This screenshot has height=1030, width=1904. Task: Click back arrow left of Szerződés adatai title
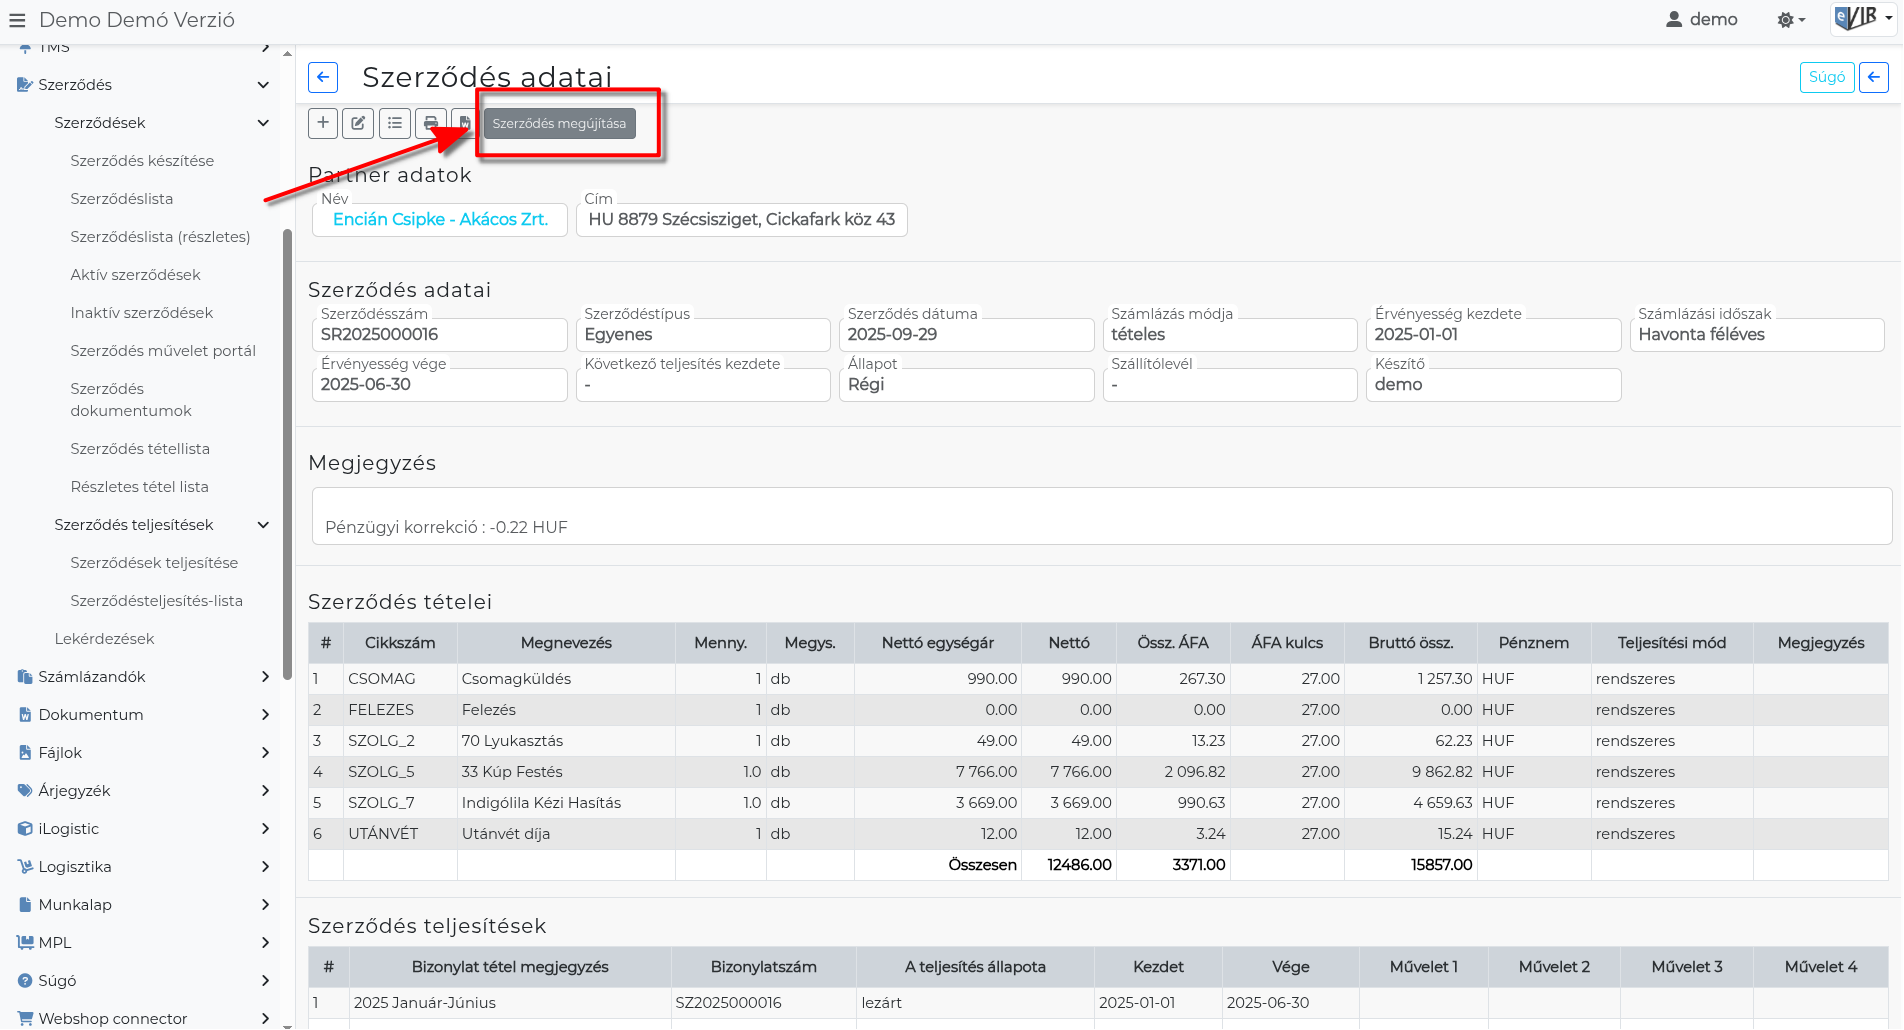[323, 77]
